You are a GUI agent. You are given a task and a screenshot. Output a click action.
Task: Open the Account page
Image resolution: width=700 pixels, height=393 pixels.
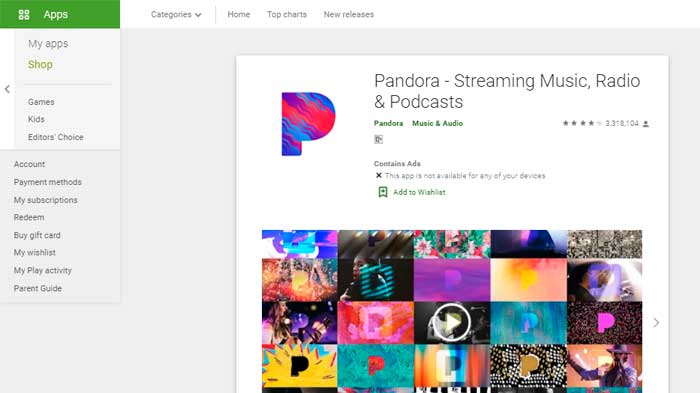pos(29,164)
